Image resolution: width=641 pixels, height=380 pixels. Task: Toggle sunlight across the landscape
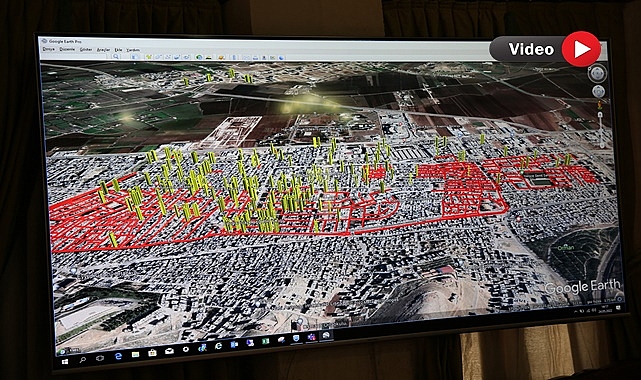pyautogui.click(x=208, y=57)
